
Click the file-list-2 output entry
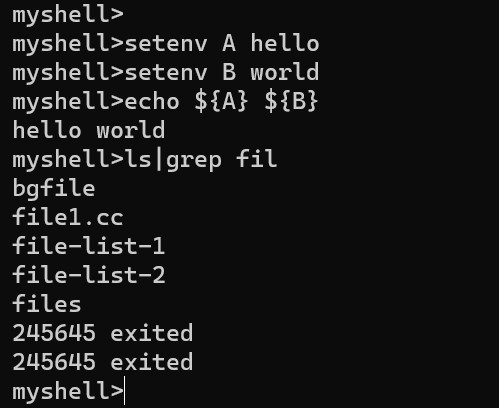(89, 275)
